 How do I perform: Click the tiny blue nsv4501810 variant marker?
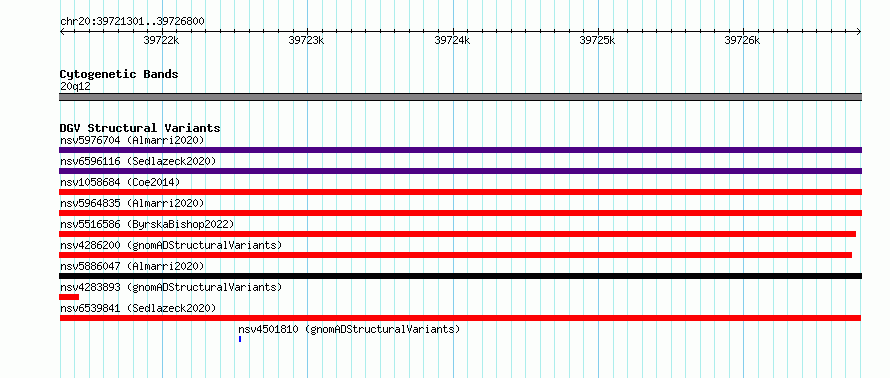240,339
